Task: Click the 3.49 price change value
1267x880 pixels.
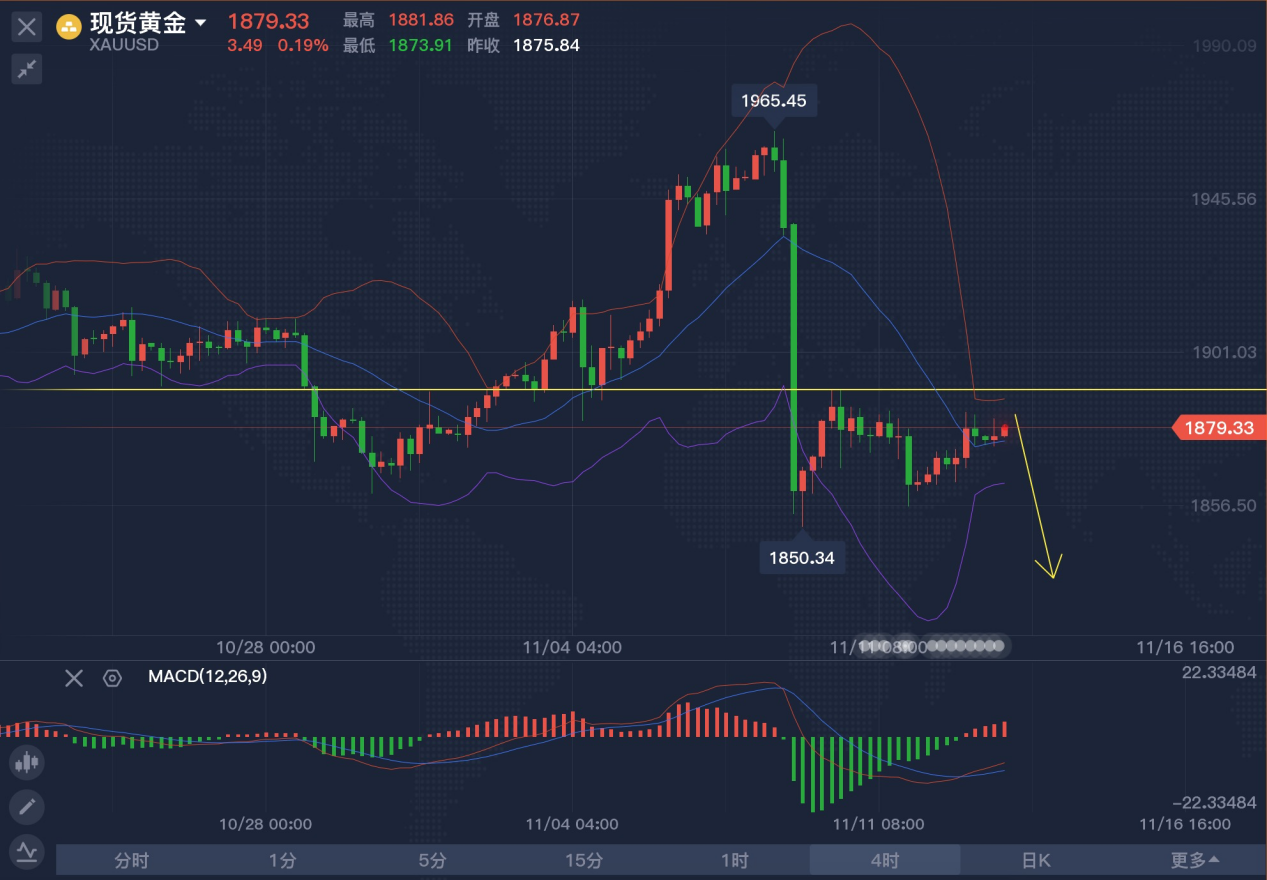Action: coord(245,45)
